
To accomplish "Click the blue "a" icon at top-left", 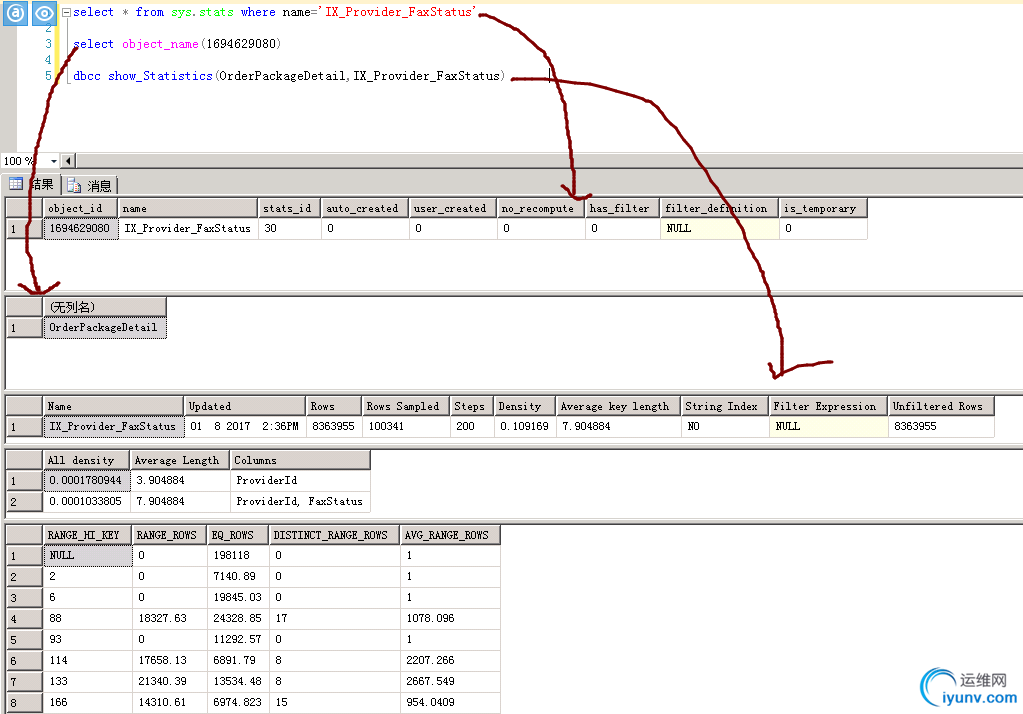I will [15, 13].
